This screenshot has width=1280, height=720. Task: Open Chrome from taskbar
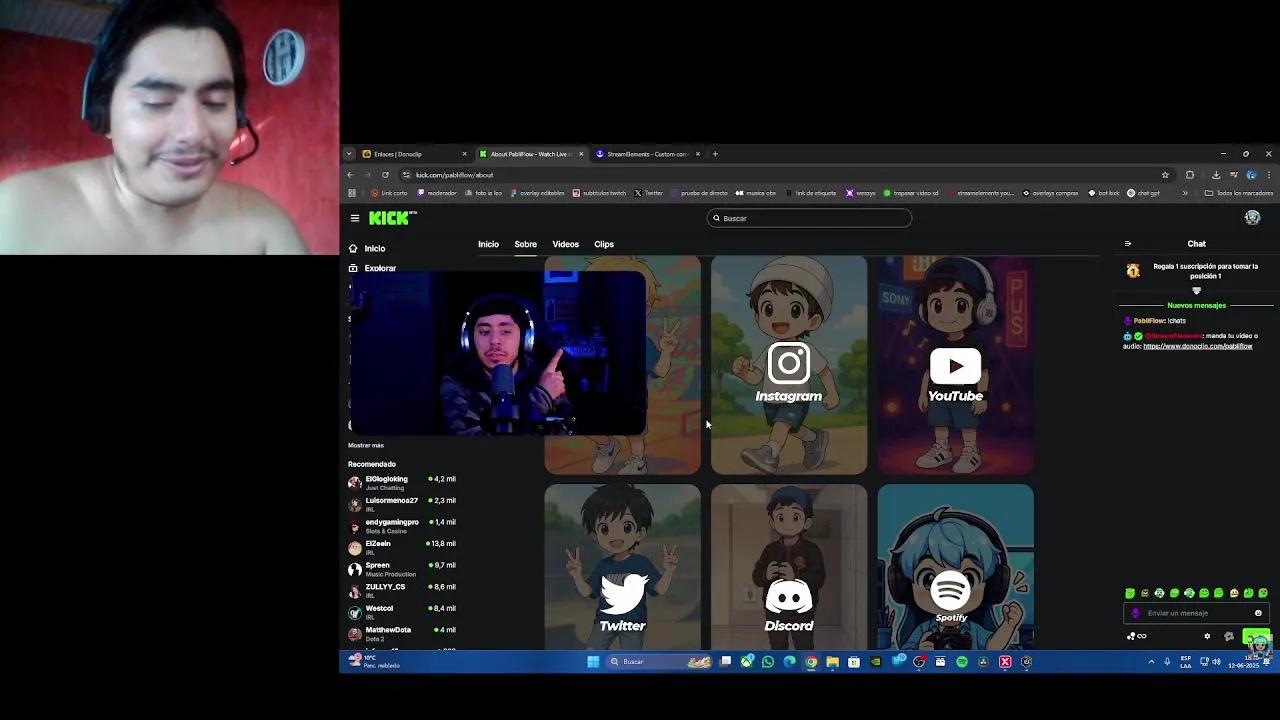coord(811,662)
